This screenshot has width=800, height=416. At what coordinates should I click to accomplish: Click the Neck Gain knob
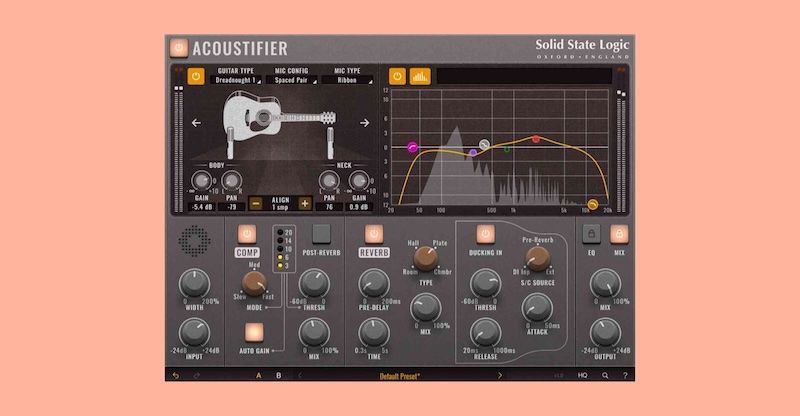click(359, 180)
